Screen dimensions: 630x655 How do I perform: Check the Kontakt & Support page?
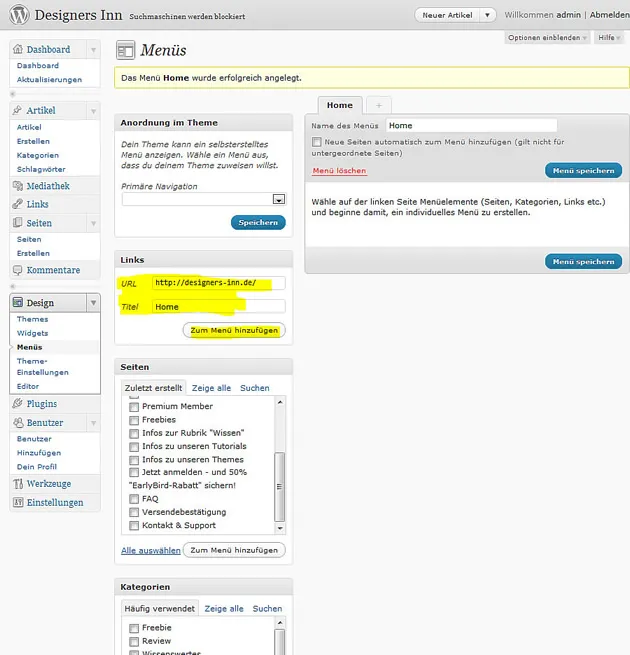(x=134, y=526)
